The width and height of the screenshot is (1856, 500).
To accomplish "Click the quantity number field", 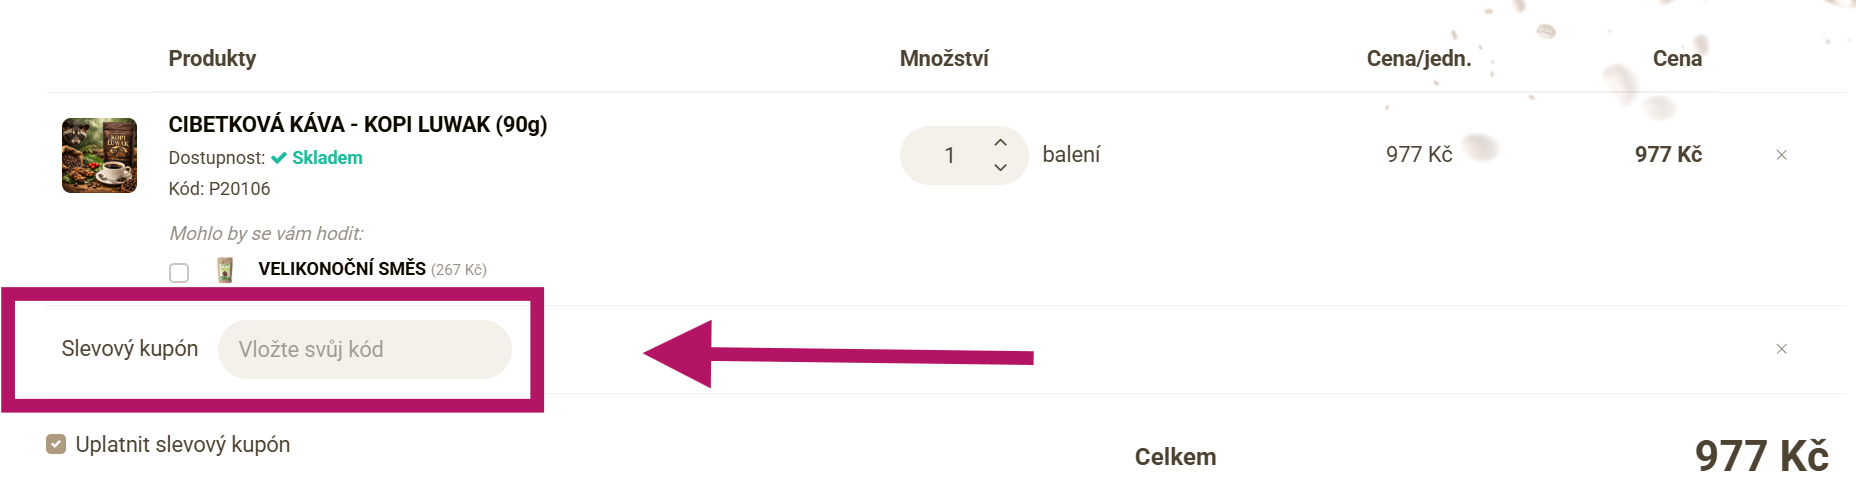I will (x=949, y=155).
